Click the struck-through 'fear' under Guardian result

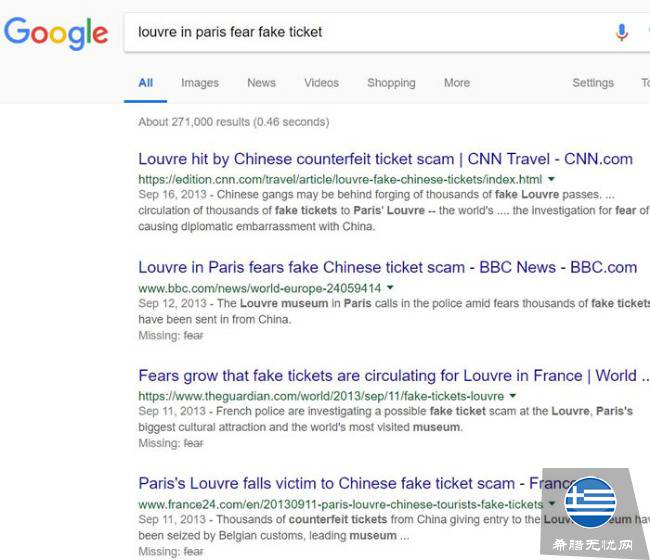pyautogui.click(x=193, y=443)
